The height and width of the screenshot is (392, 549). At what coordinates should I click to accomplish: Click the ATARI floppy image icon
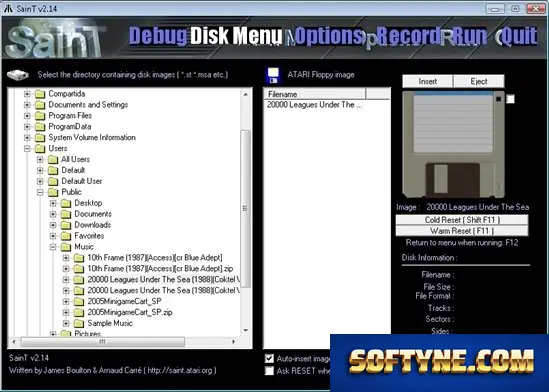[273, 75]
